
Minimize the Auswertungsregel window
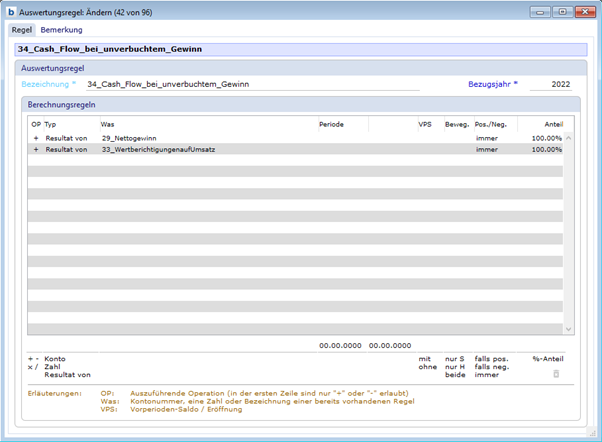(541, 12)
